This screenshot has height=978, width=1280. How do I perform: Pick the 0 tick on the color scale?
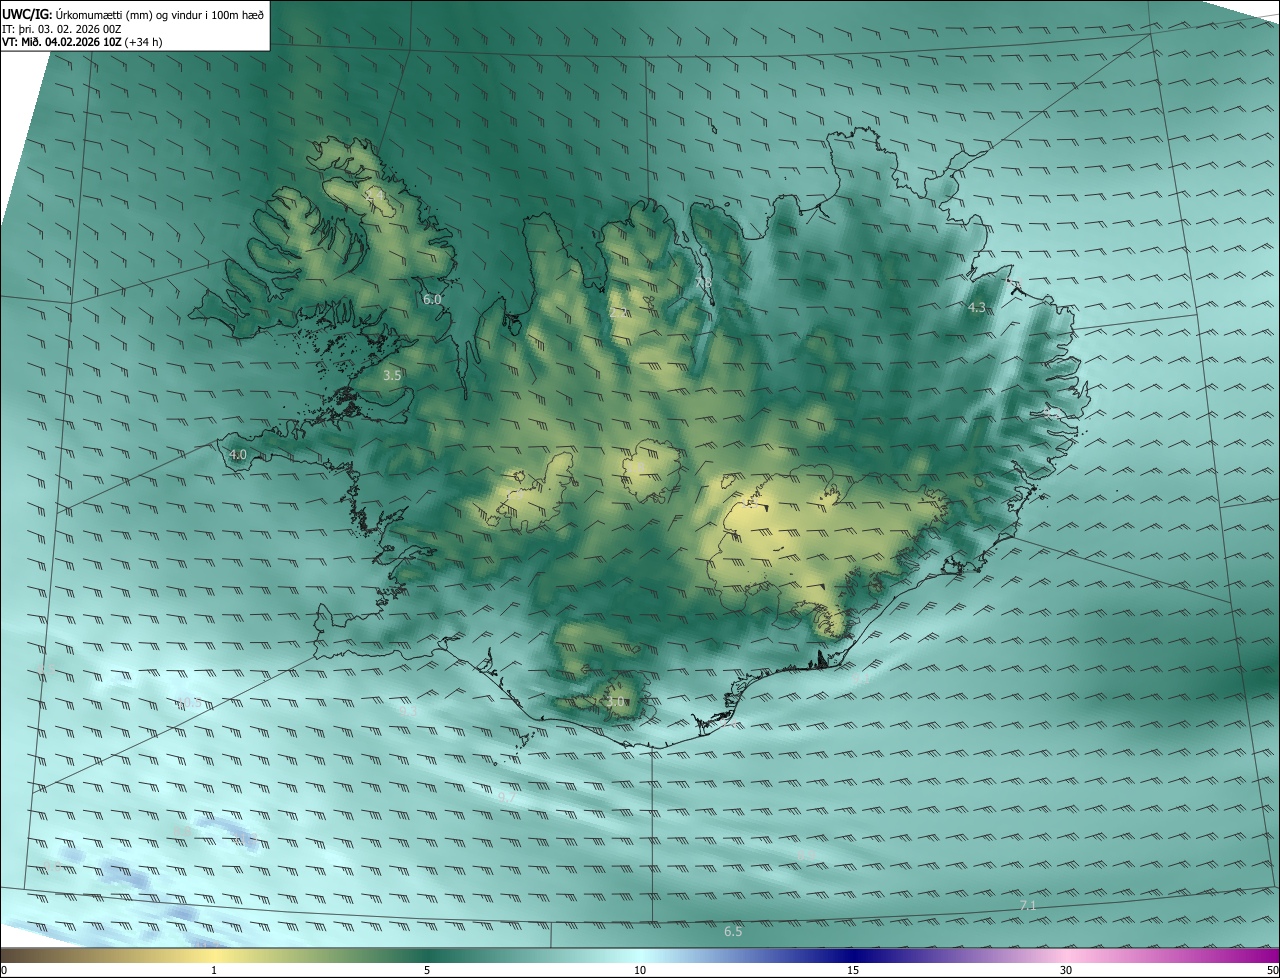click(4, 971)
